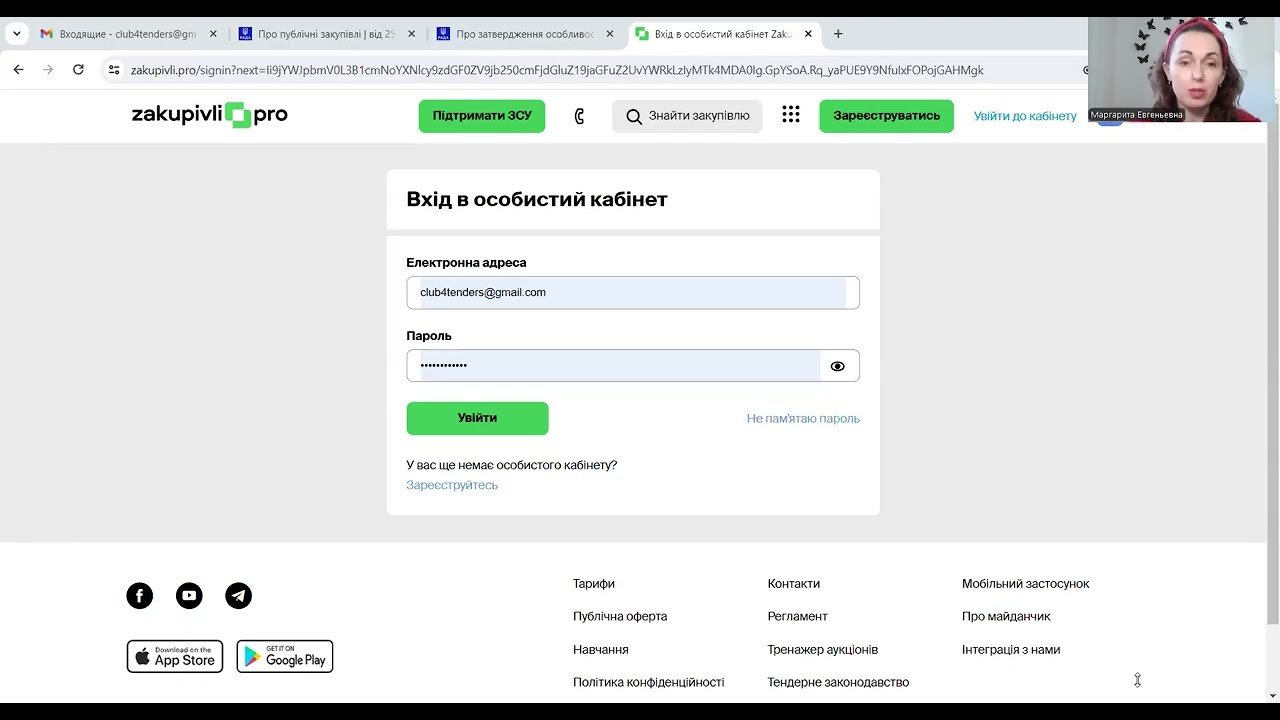The height and width of the screenshot is (720, 1280).
Task: Open the Тарифи footer link
Action: tap(594, 584)
